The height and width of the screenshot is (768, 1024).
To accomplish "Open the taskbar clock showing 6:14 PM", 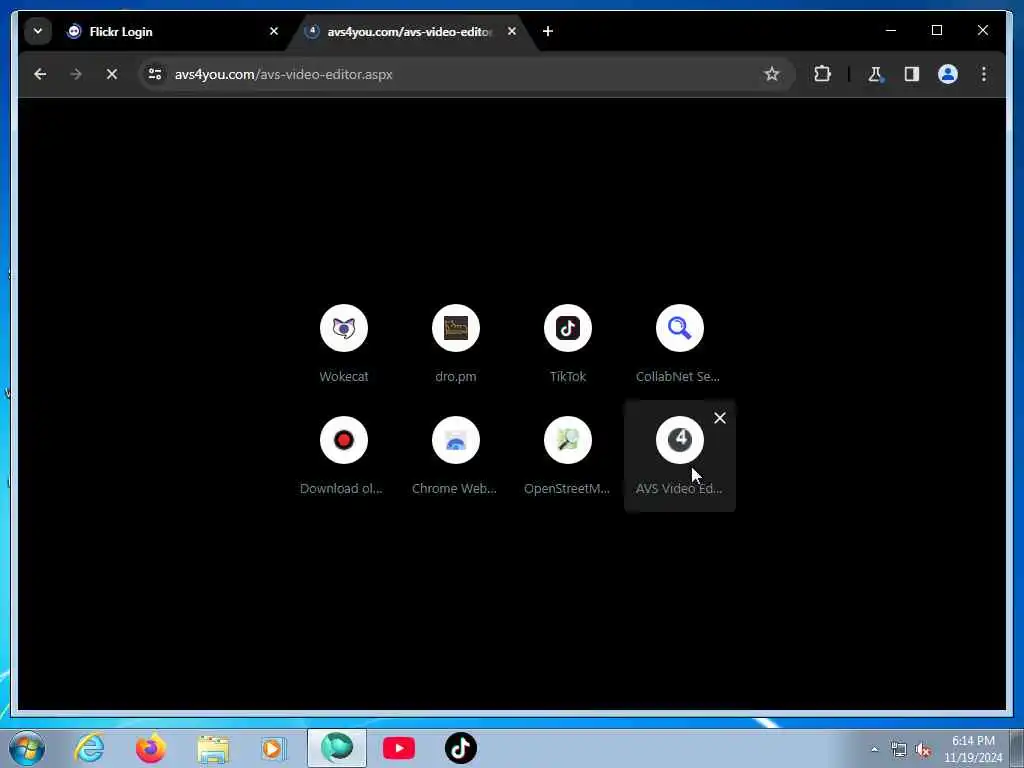I will [973, 749].
